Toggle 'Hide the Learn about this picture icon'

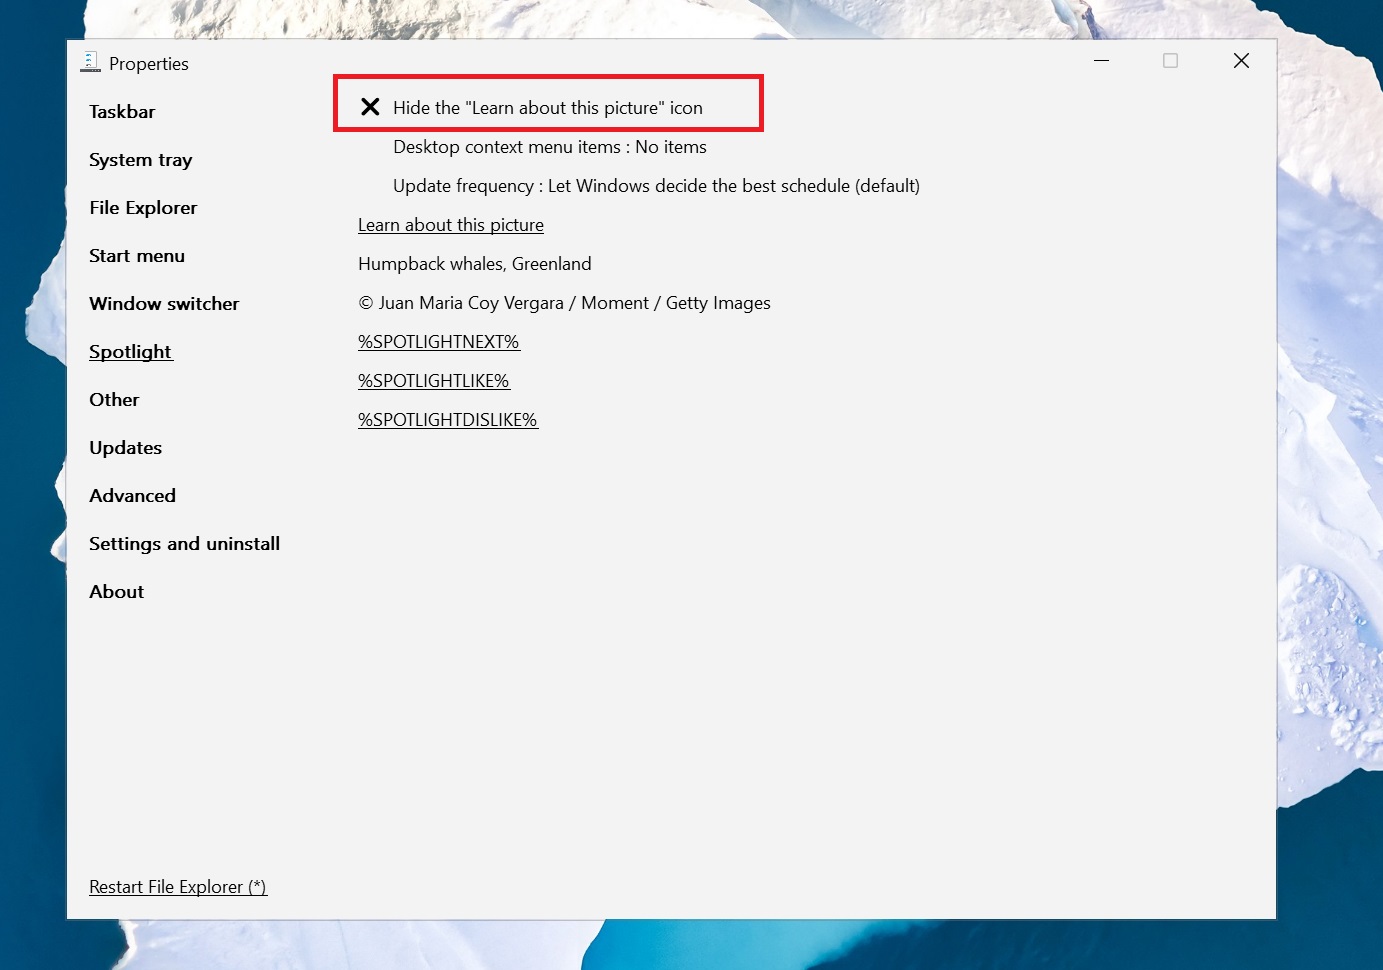[548, 107]
